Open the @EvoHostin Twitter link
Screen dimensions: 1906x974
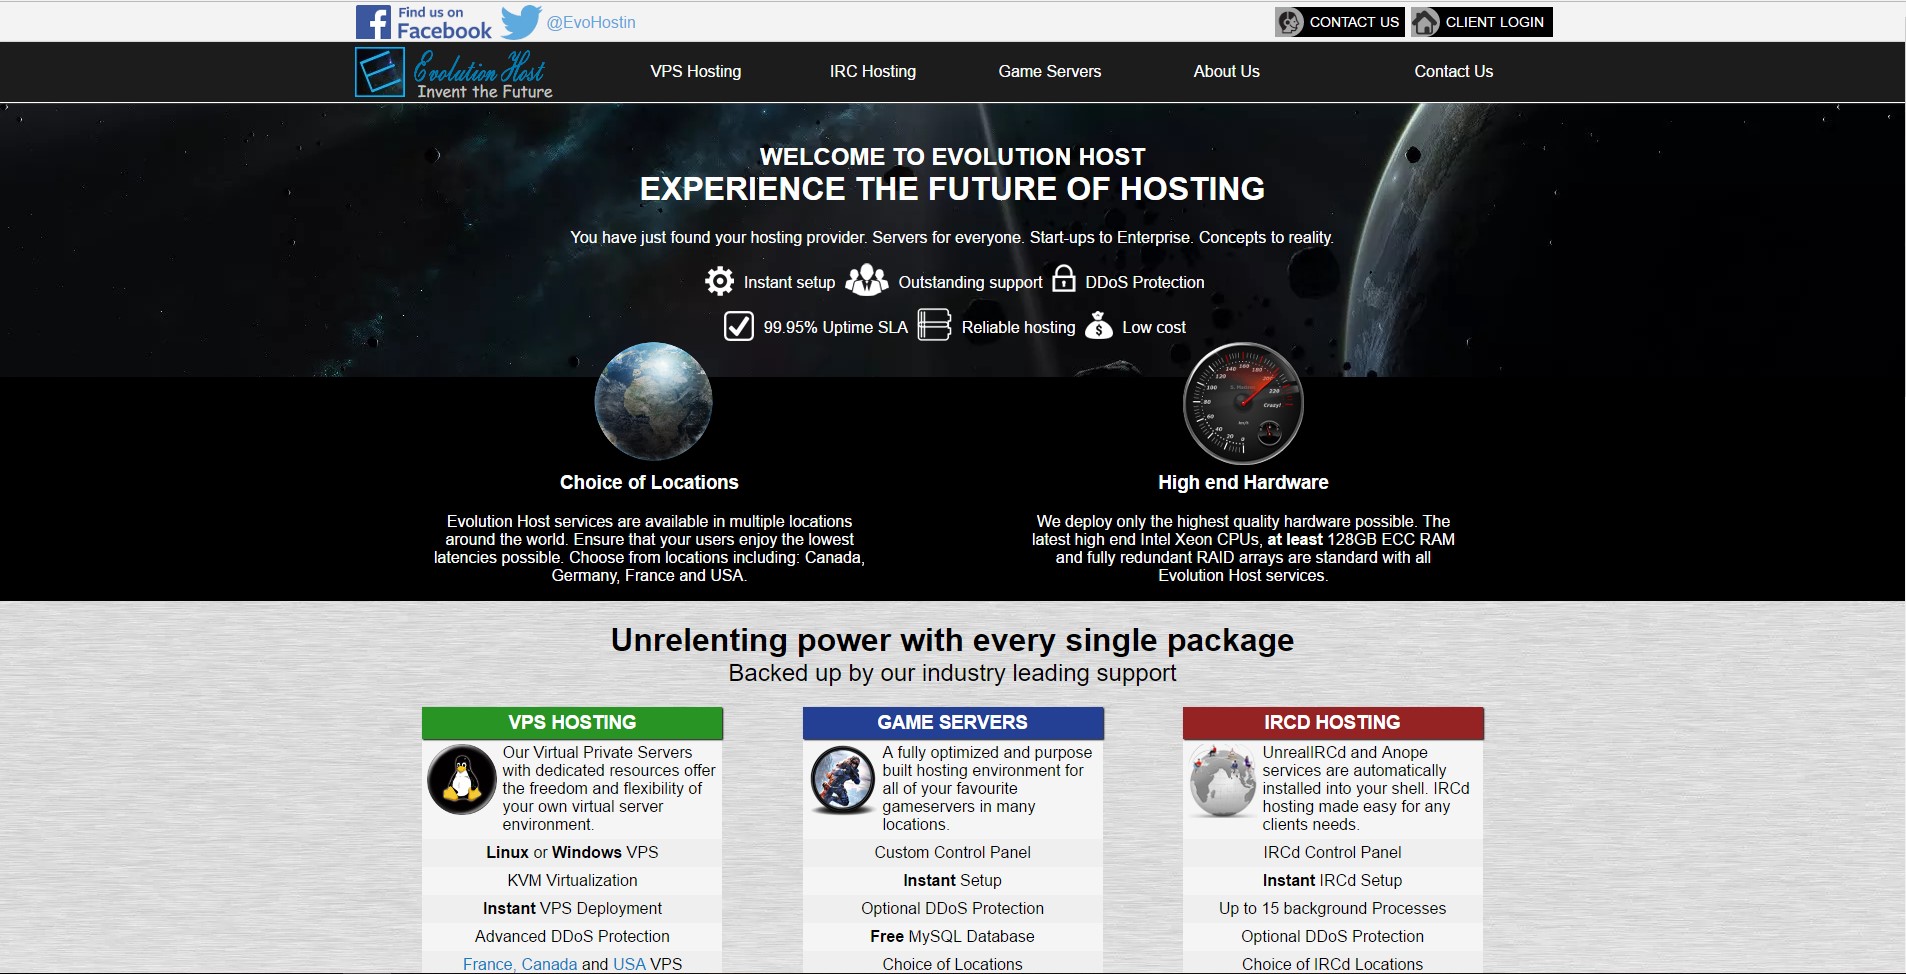[591, 22]
